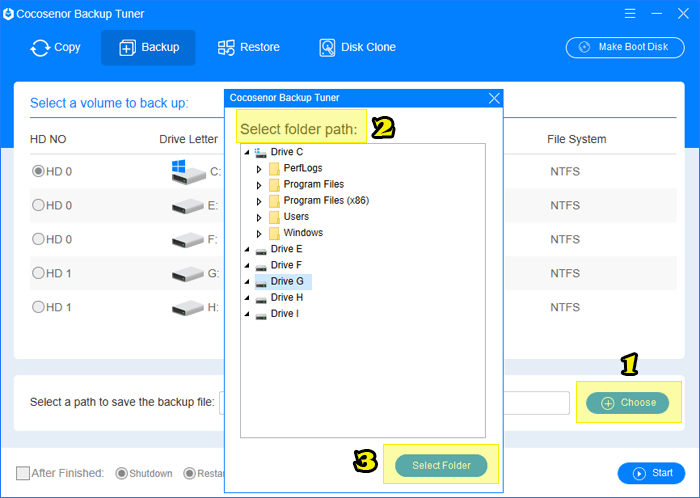Click the Drive Letter column header
Screen dimensions: 700x498
pyautogui.click(x=188, y=139)
